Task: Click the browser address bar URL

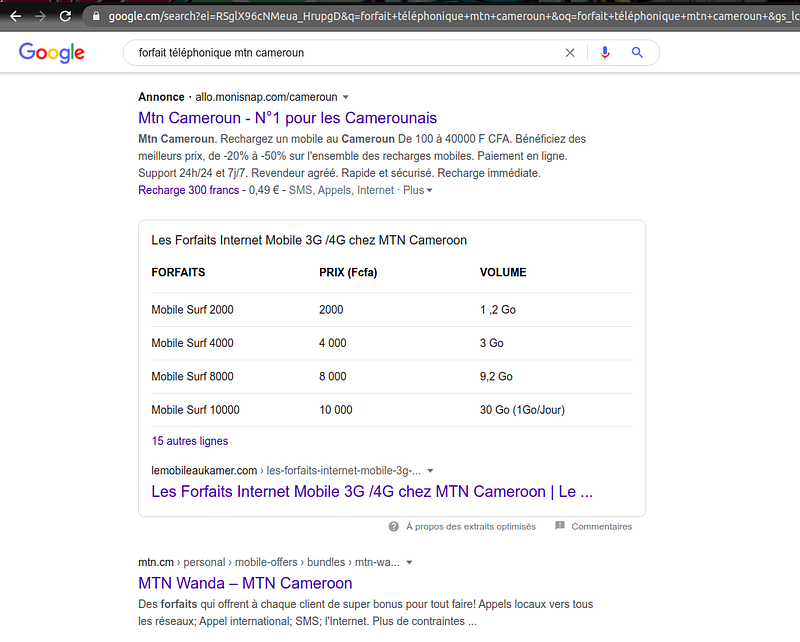Action: (452, 16)
